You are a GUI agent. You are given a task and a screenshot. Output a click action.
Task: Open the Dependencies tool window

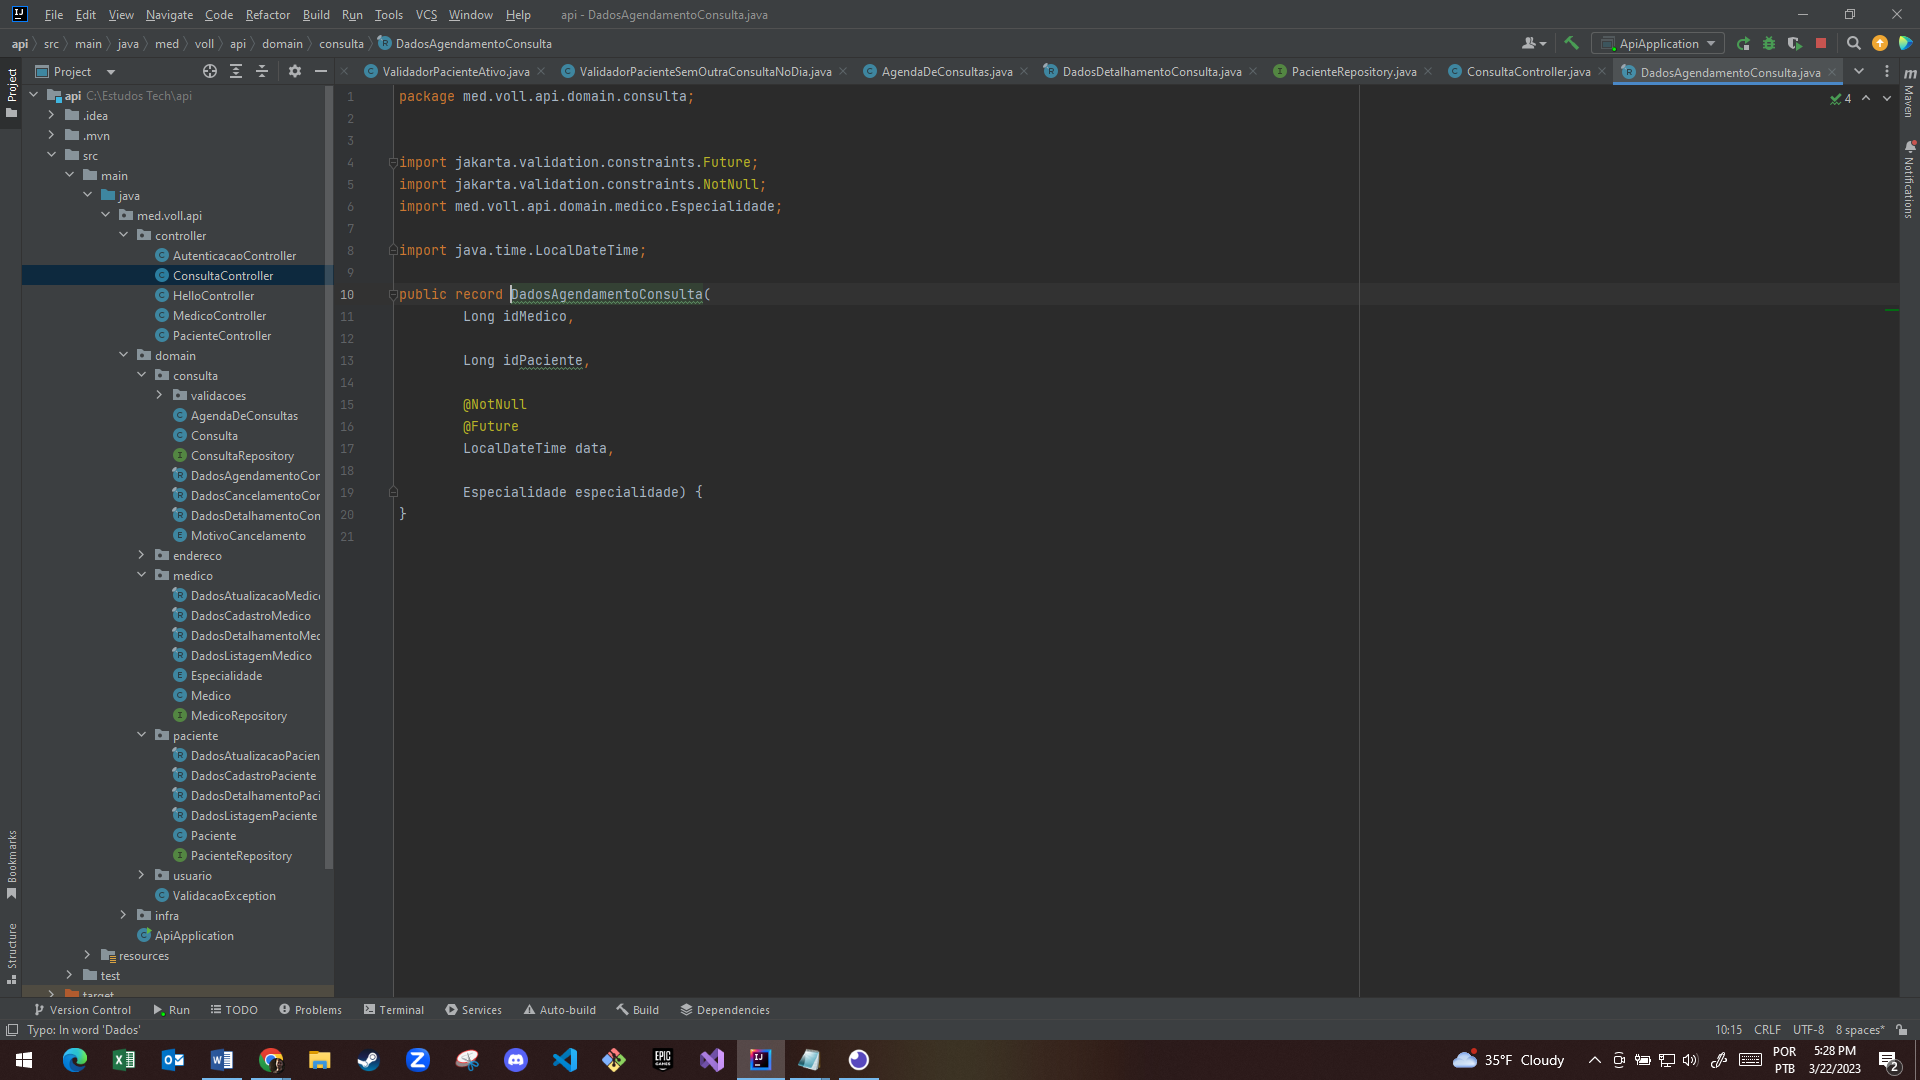725,1010
